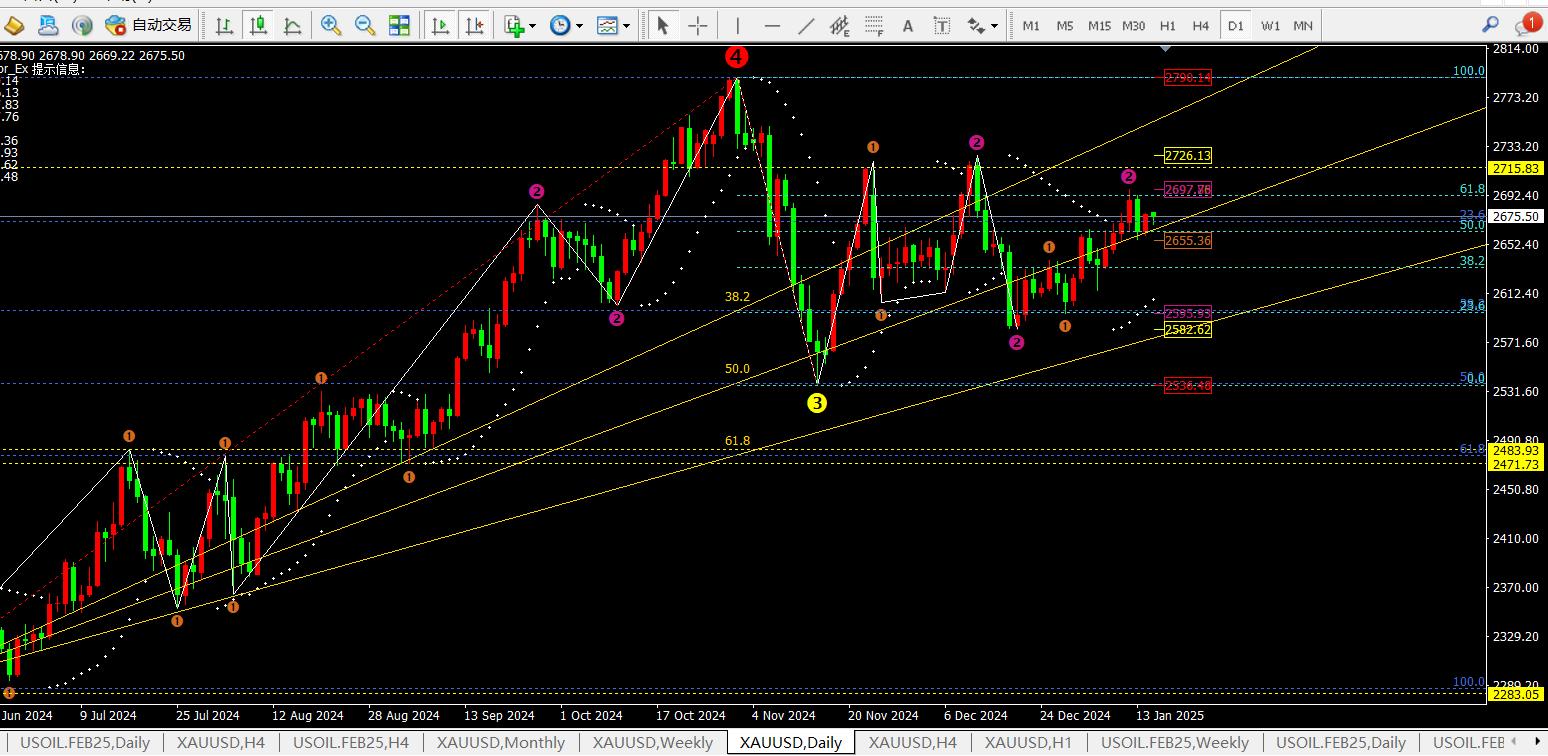
Task: Open the periods clock icon
Action: point(560,25)
